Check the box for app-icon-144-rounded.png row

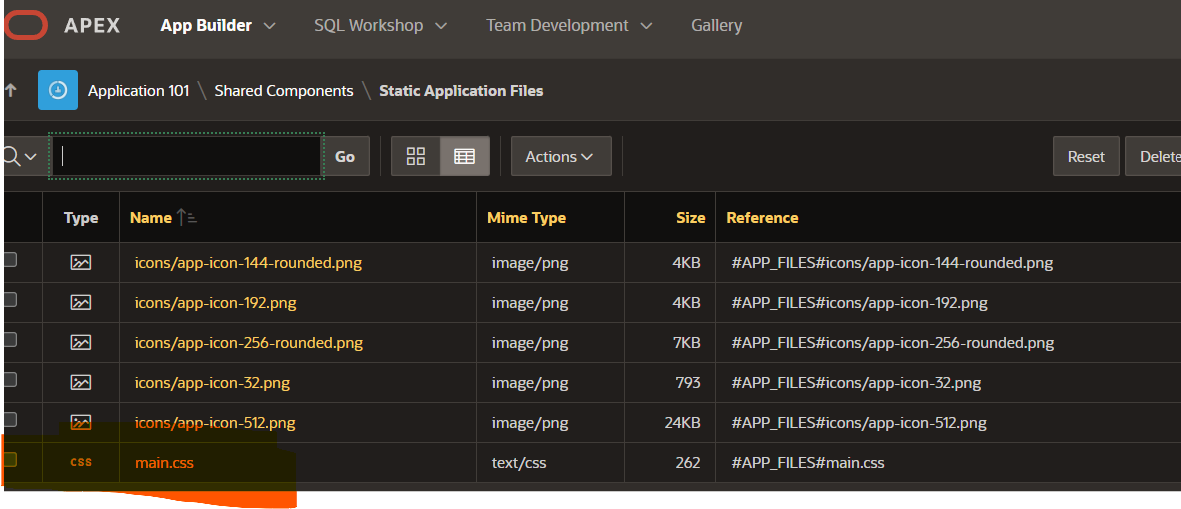[10, 260]
